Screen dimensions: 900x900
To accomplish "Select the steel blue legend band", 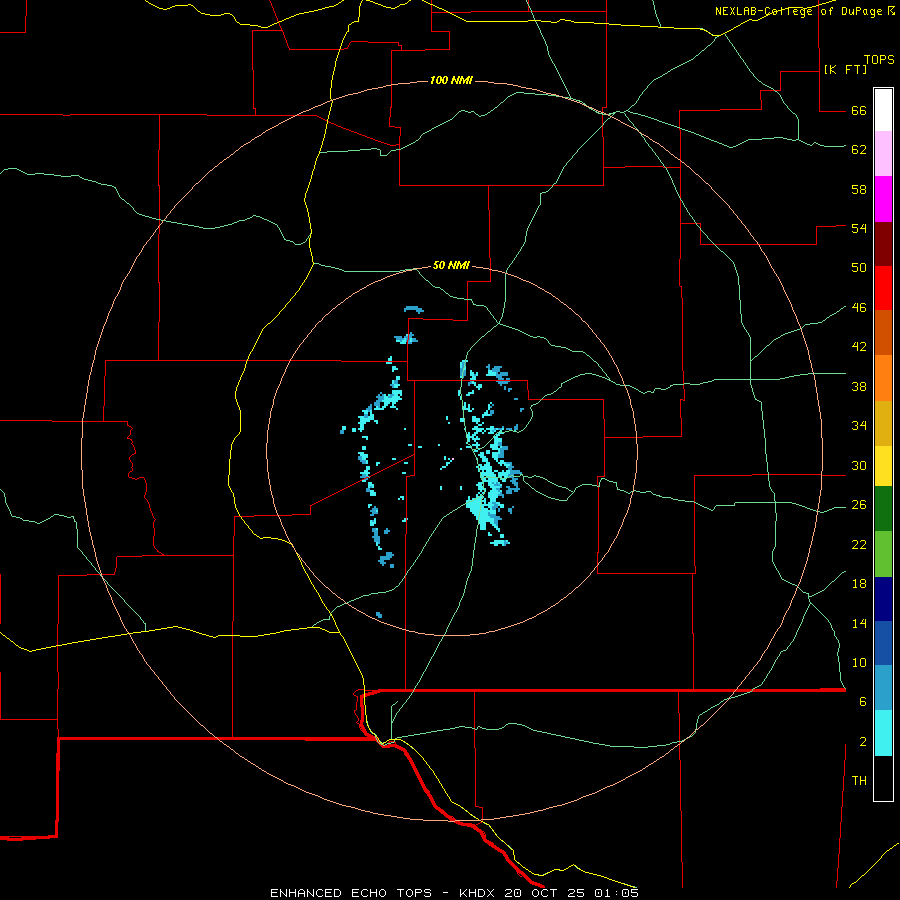I will point(883,688).
